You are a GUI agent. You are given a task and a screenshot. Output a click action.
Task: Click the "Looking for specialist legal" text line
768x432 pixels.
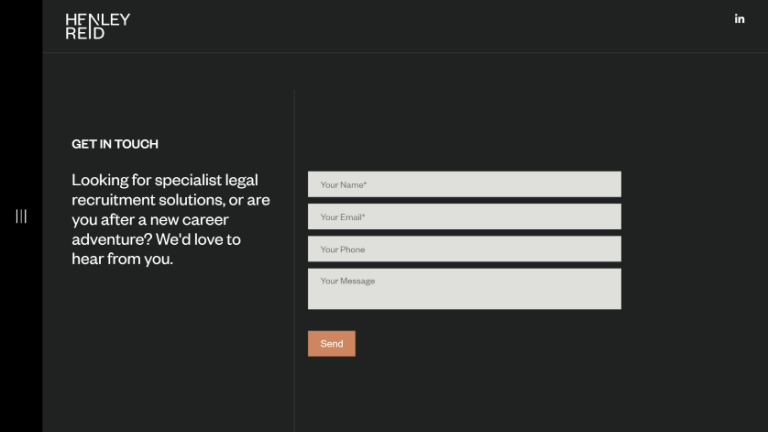165,180
